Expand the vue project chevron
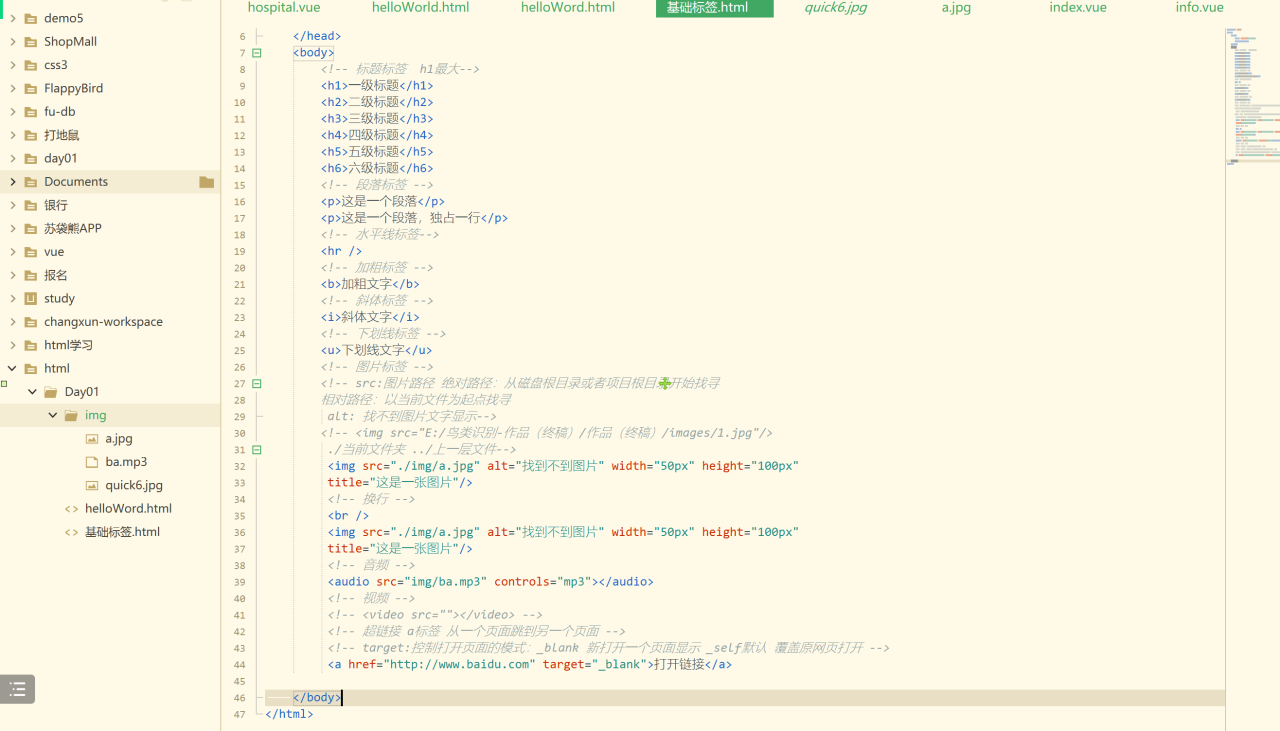1280x731 pixels. 12,252
